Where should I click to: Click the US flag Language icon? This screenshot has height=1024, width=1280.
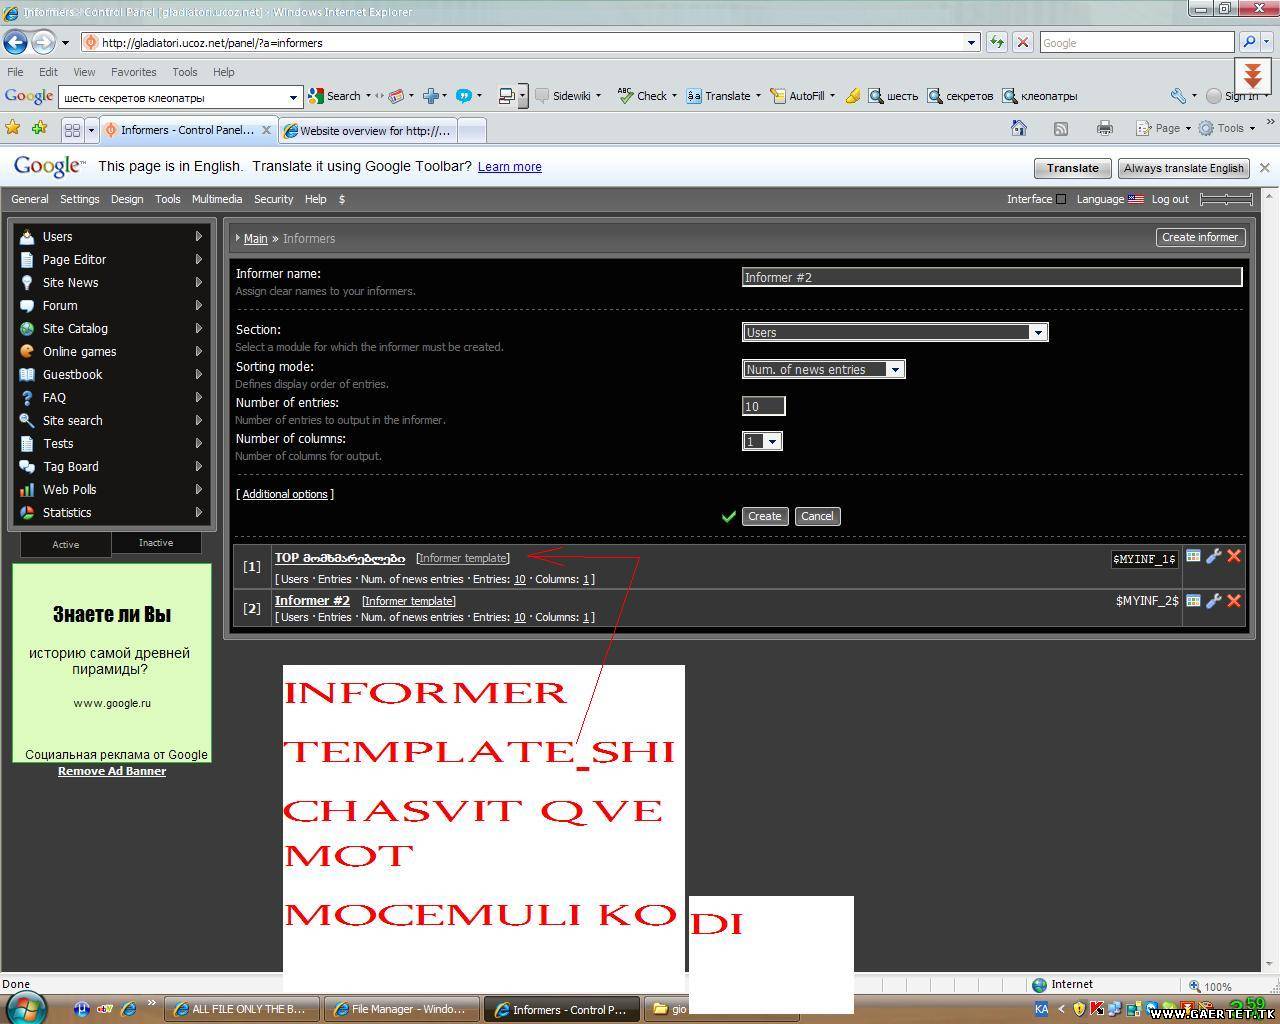tap(1135, 199)
